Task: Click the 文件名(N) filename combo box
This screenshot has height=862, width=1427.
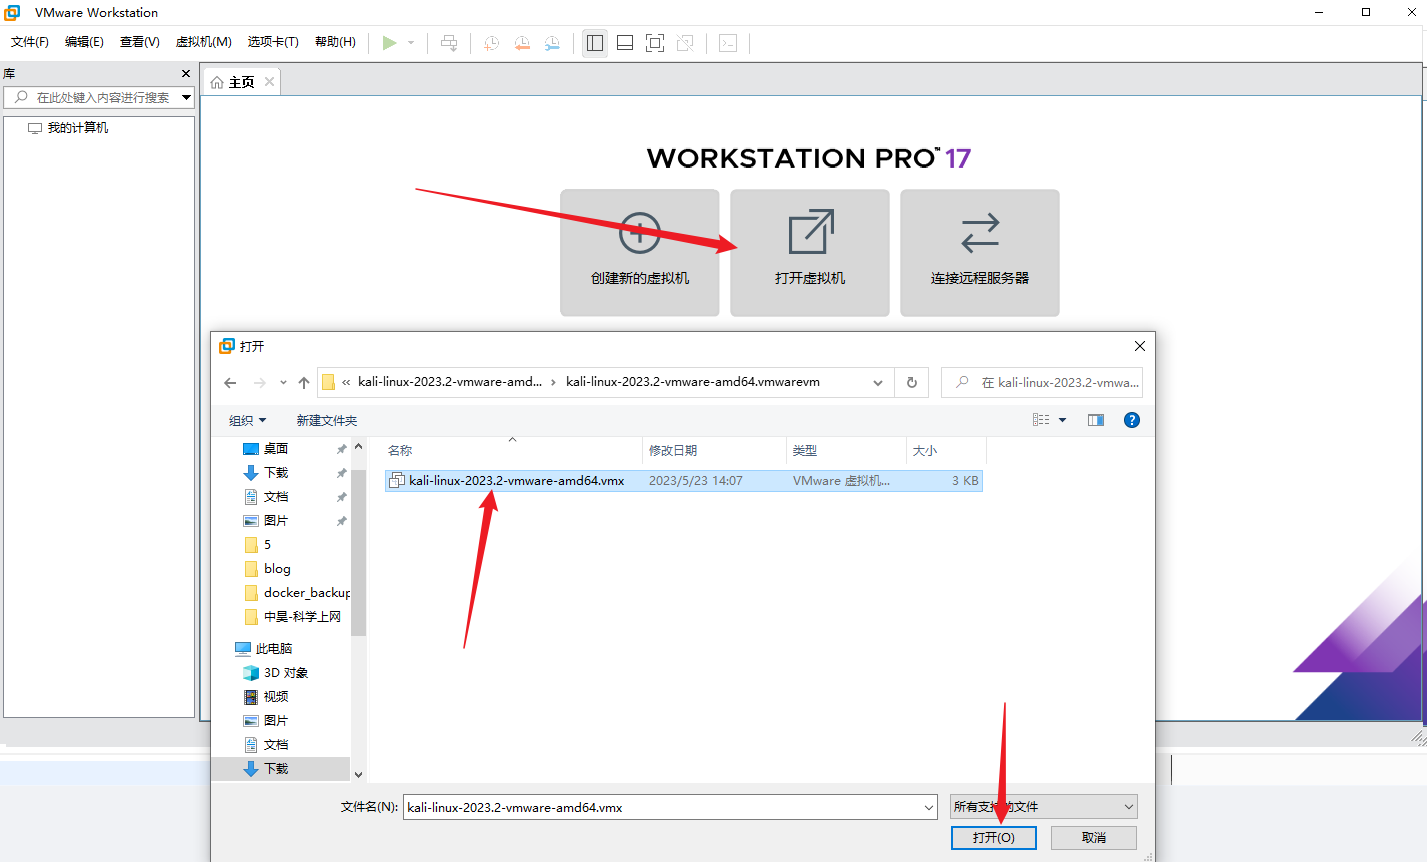Action: 670,807
